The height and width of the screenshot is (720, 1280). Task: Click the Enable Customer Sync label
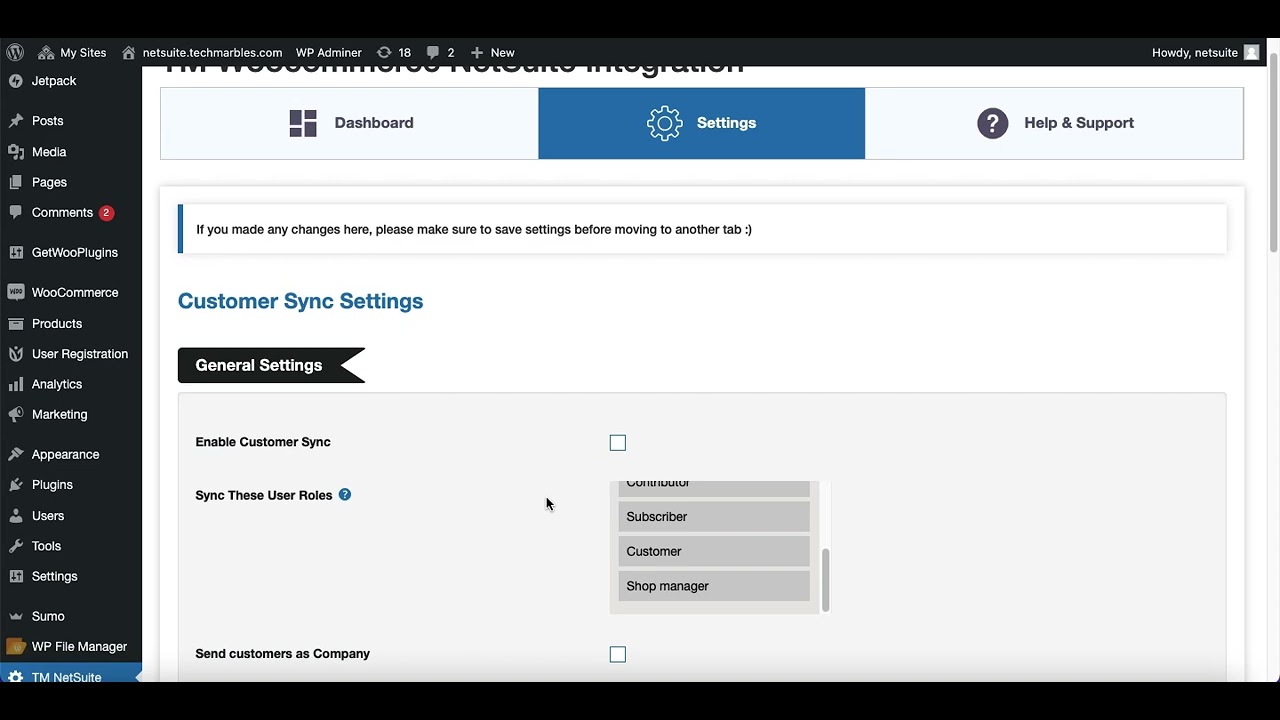263,442
